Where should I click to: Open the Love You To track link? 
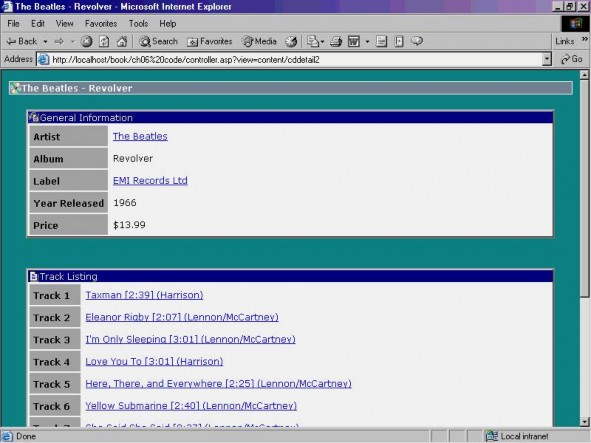(x=154, y=362)
